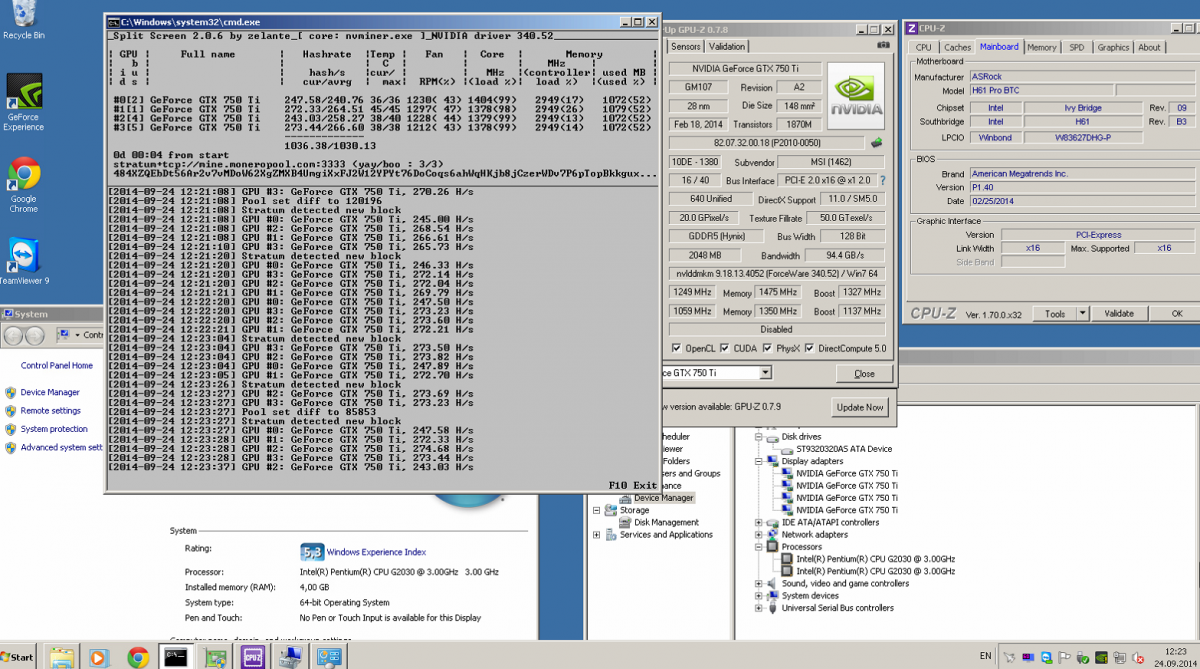Open the CPU-Z Tools dropdown arrow
The height and width of the screenshot is (669, 1200).
pyautogui.click(x=1083, y=314)
